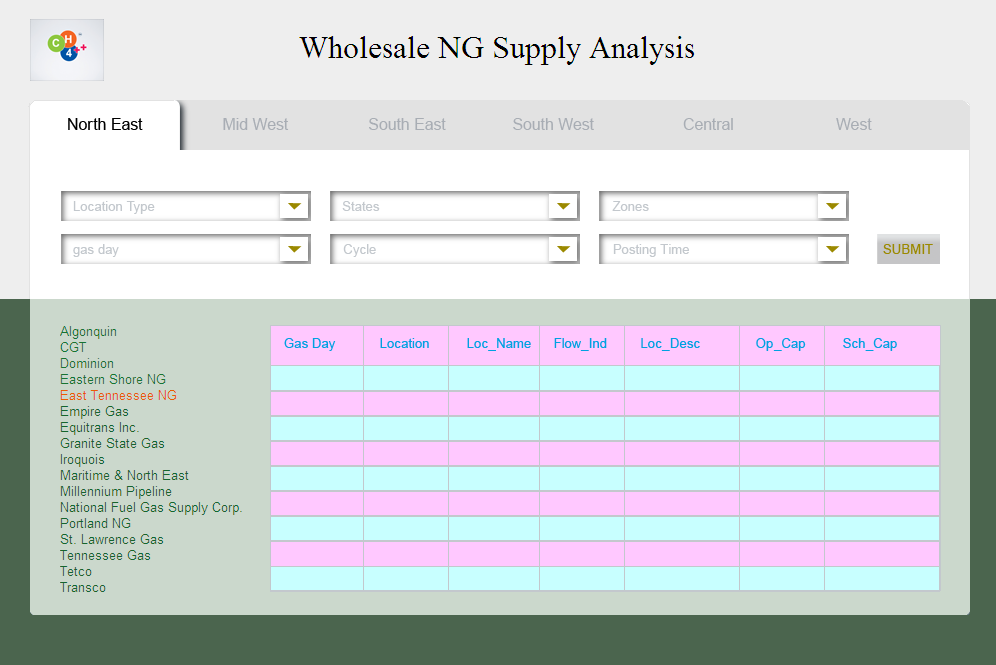
Task: Open the Zones dropdown arrow
Action: 833,206
